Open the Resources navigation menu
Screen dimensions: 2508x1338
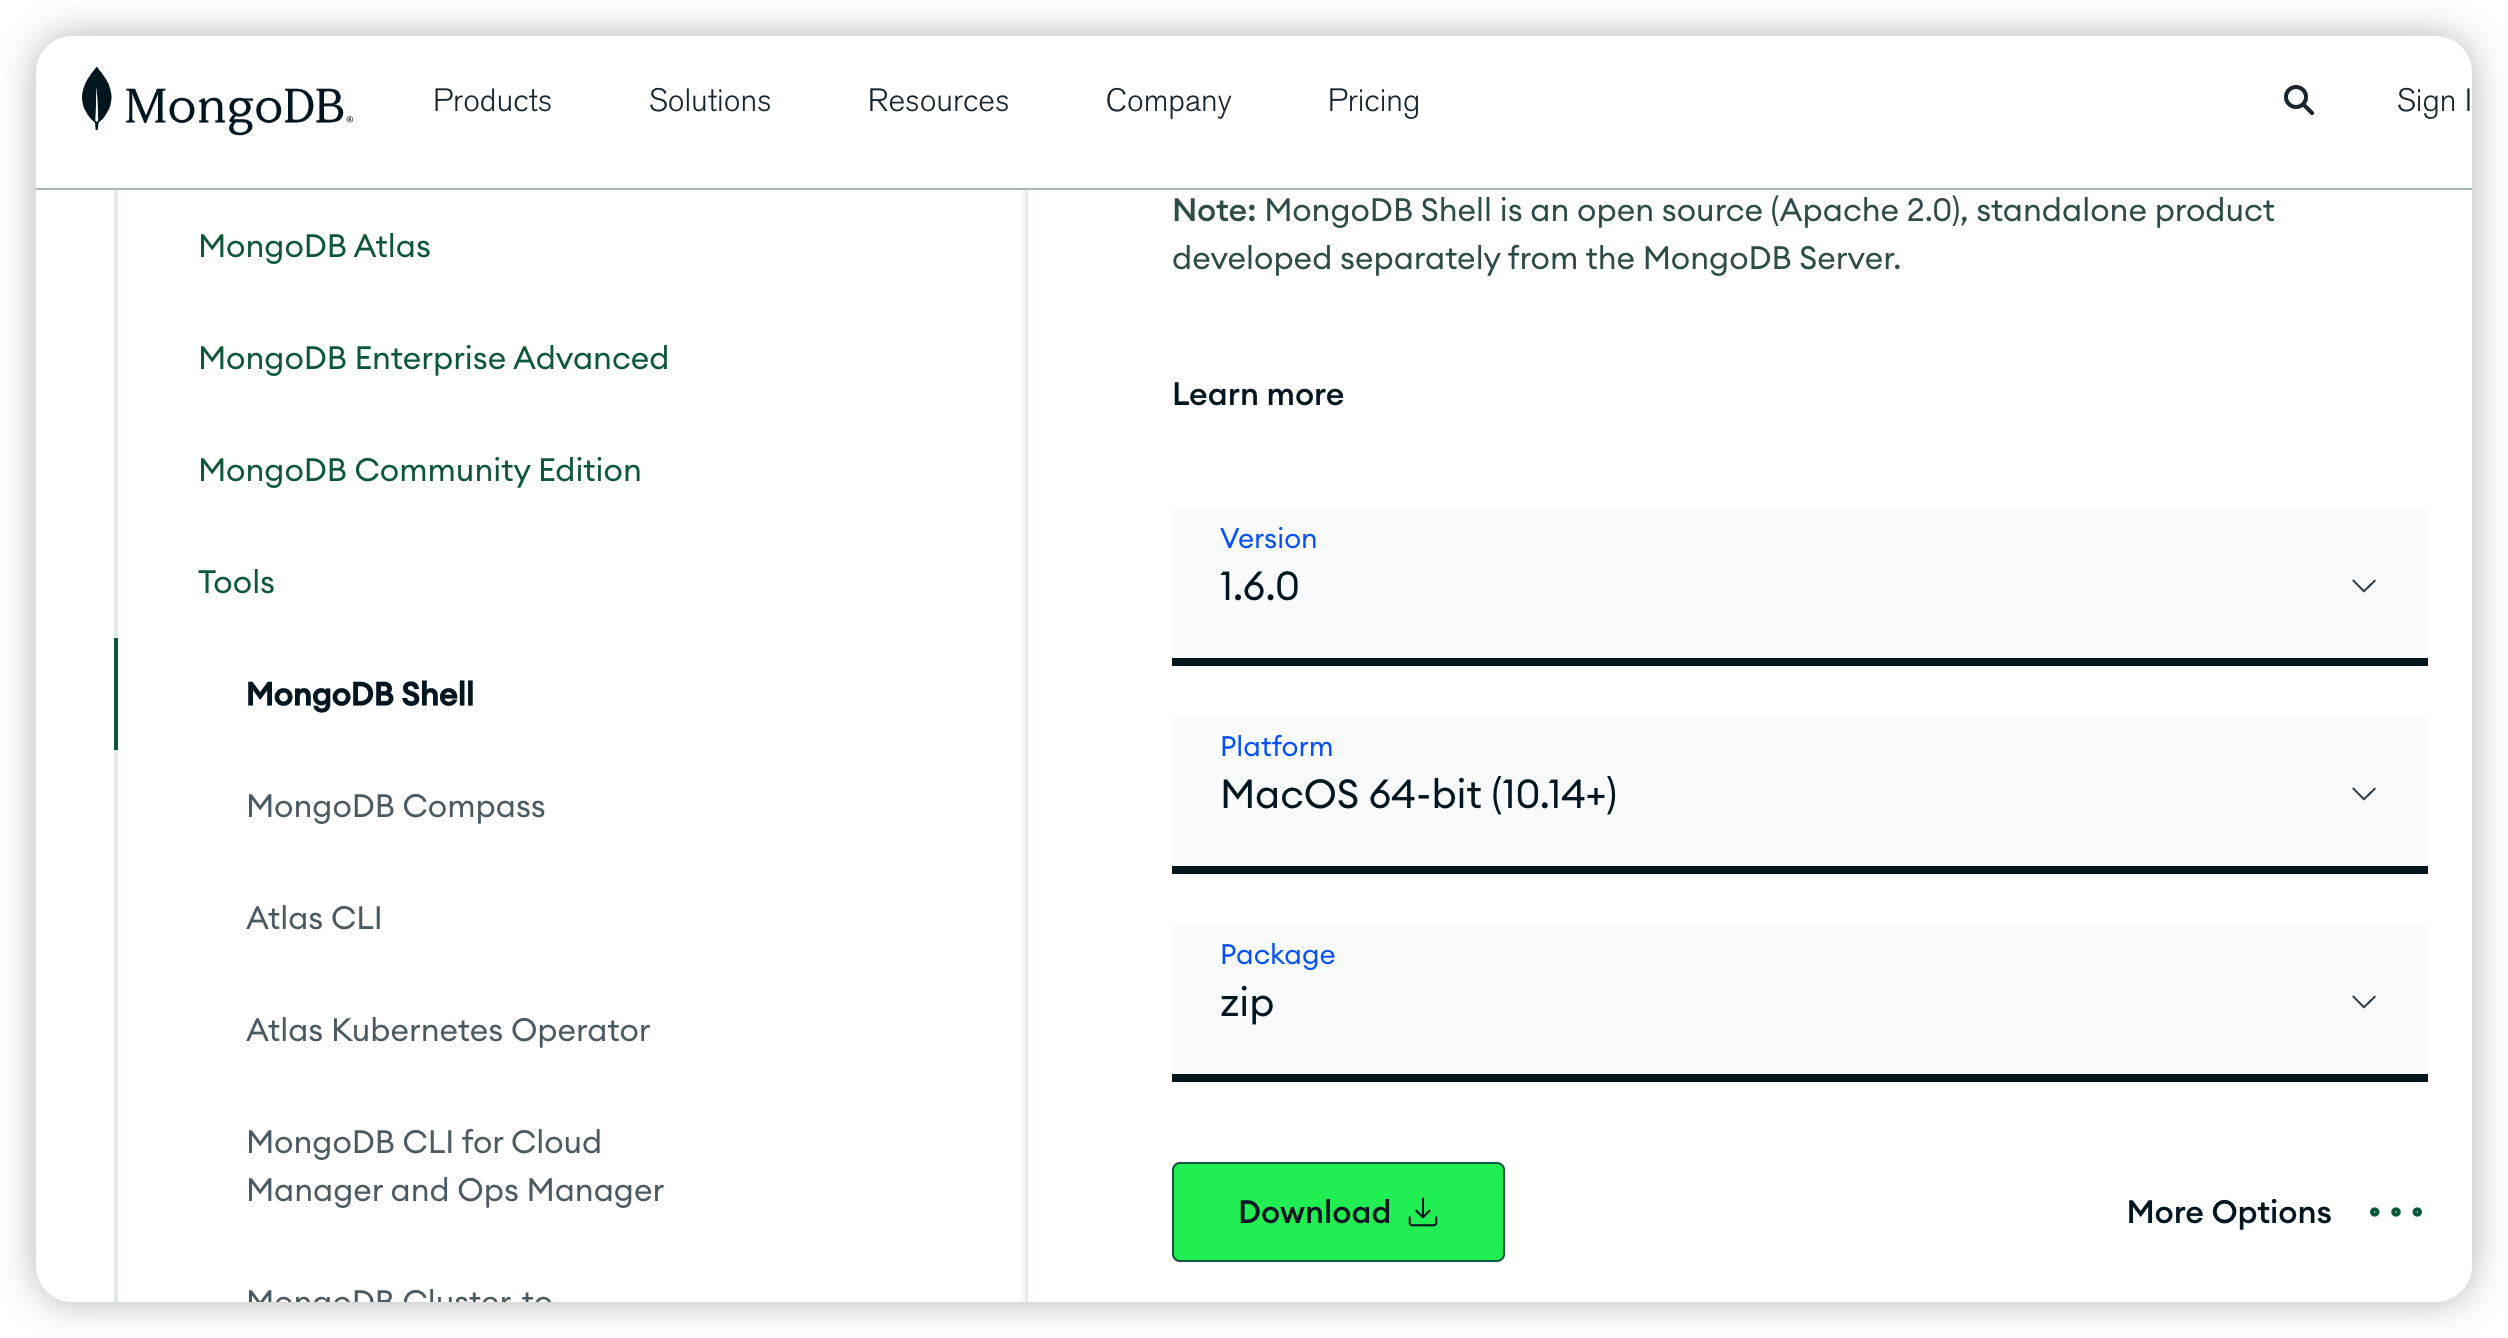coord(937,101)
